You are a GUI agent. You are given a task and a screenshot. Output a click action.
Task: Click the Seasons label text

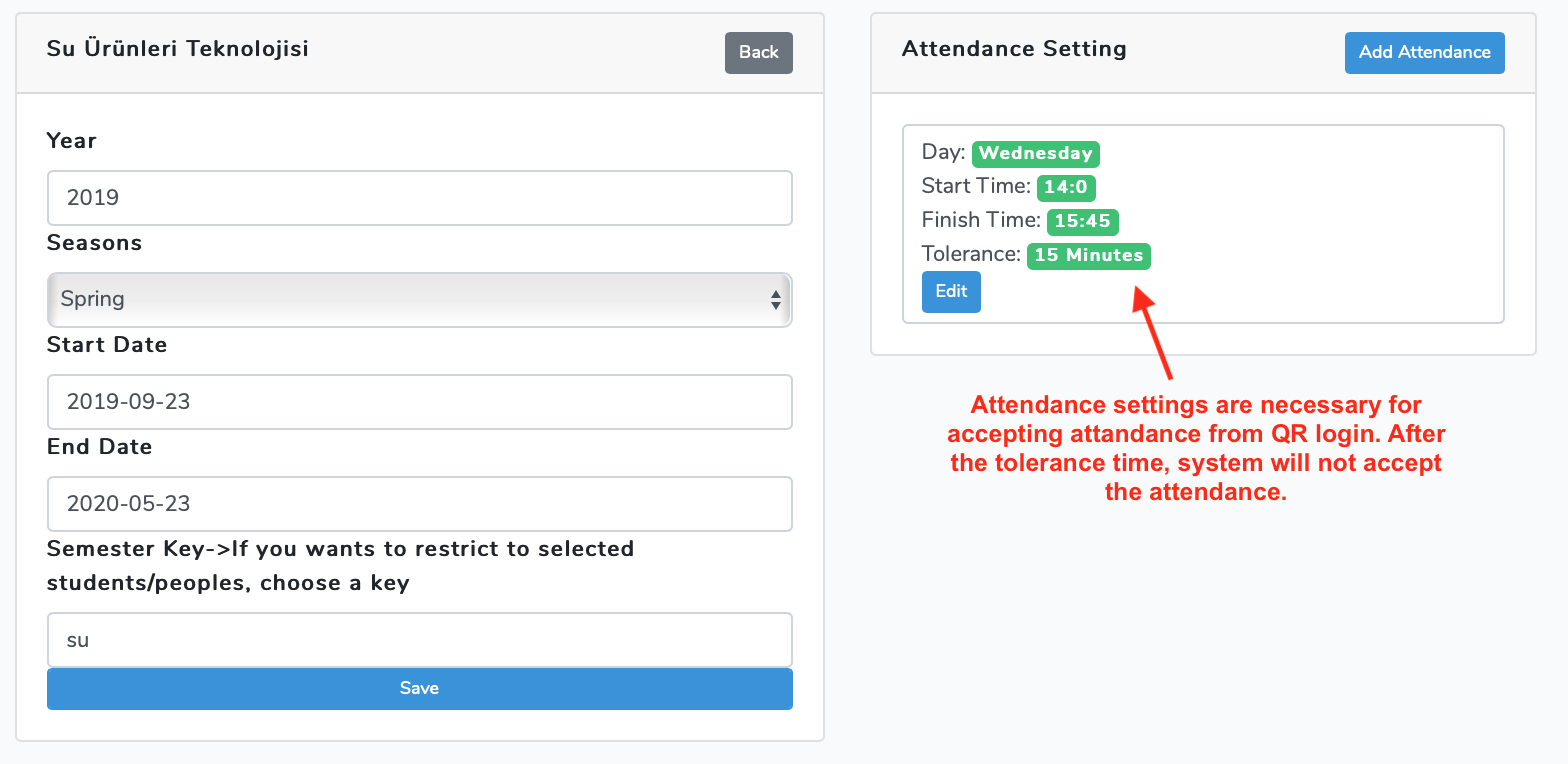point(95,243)
